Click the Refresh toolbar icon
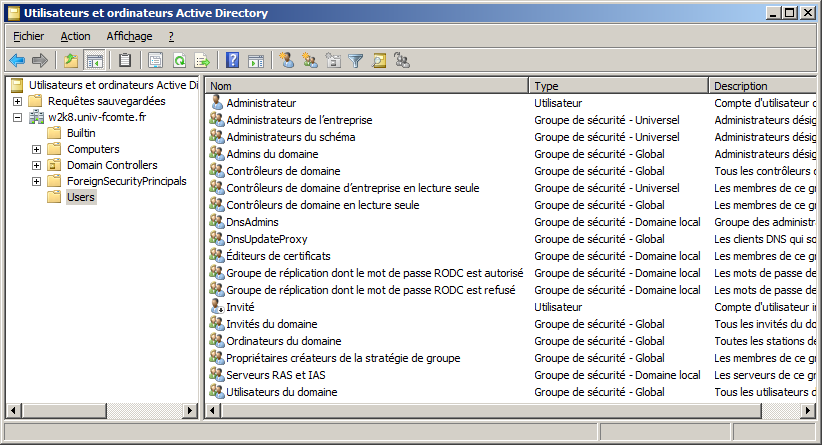Viewport: 822px width, 445px height. (179, 61)
